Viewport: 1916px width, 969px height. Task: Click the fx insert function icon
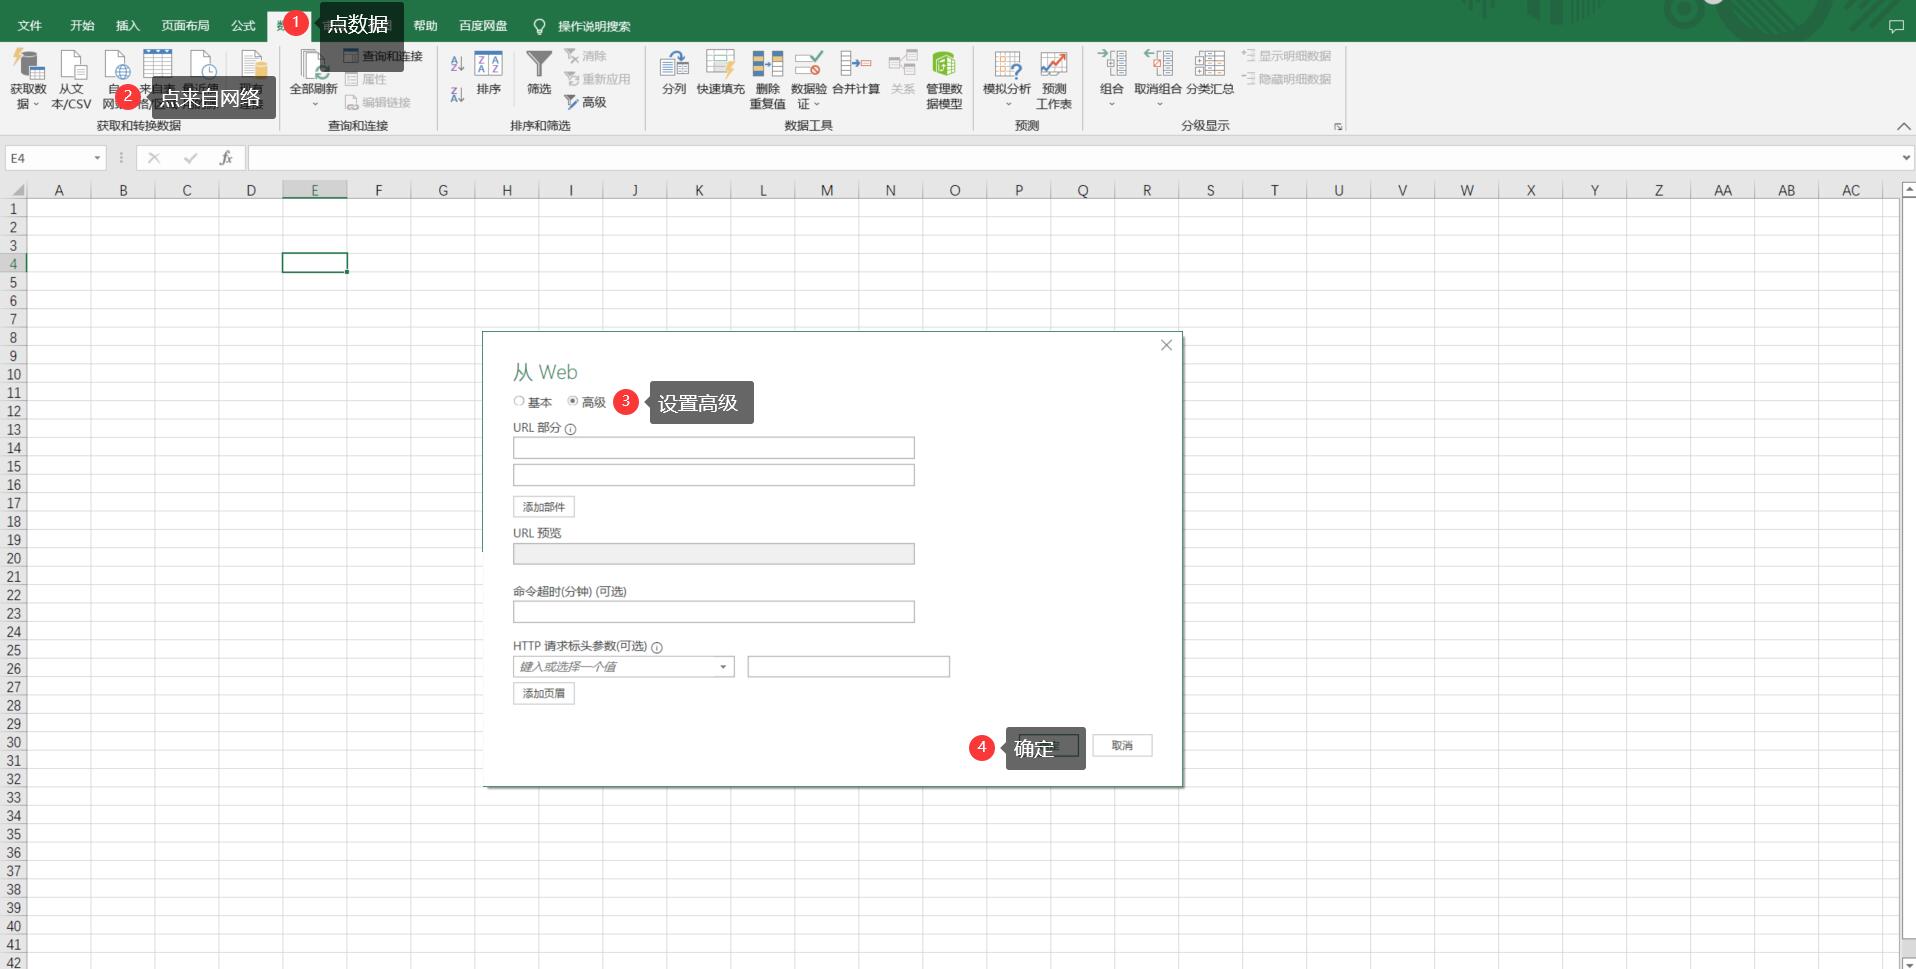tap(227, 158)
